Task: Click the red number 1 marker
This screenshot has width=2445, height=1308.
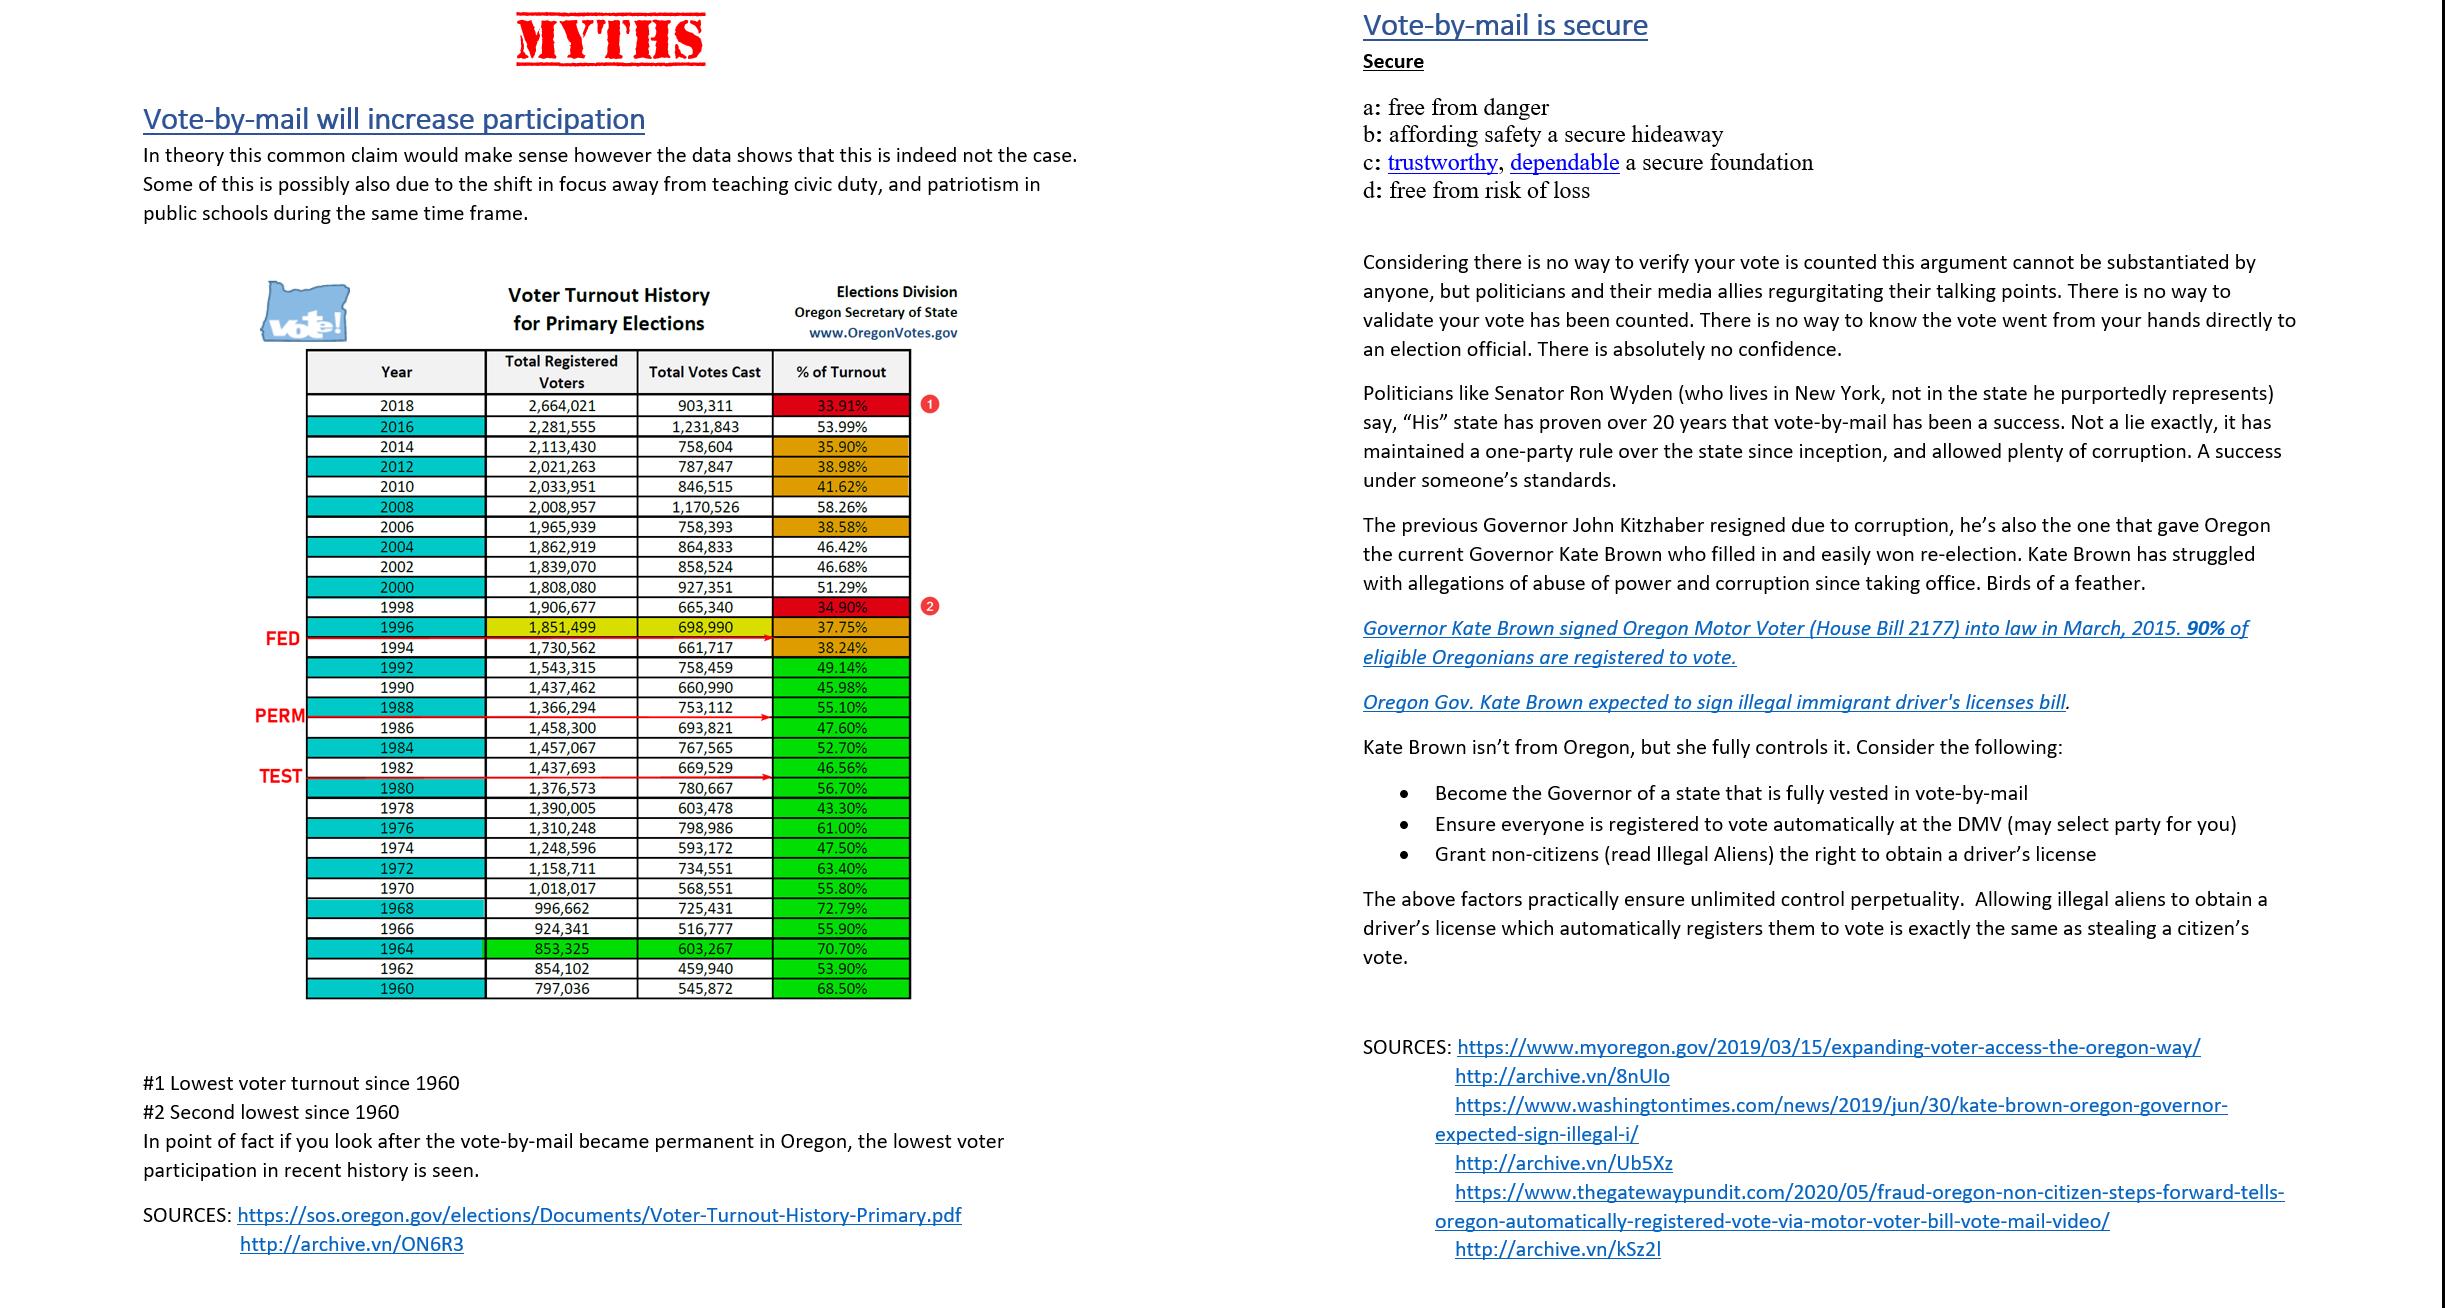Action: pos(929,404)
